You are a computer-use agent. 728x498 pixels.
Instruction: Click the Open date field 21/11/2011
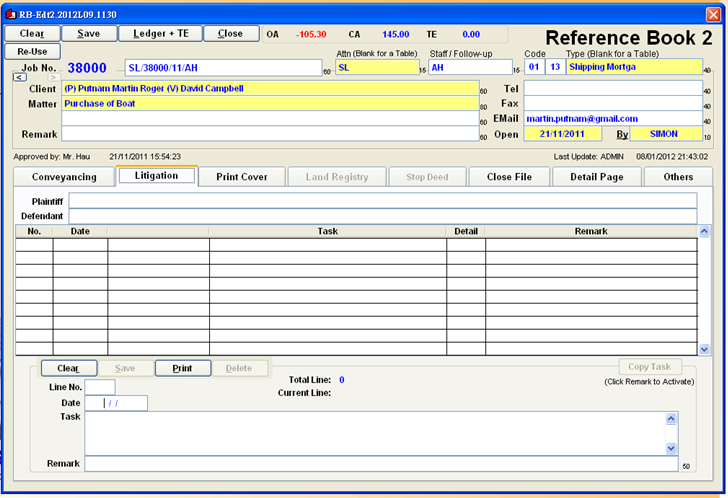pyautogui.click(x=563, y=134)
